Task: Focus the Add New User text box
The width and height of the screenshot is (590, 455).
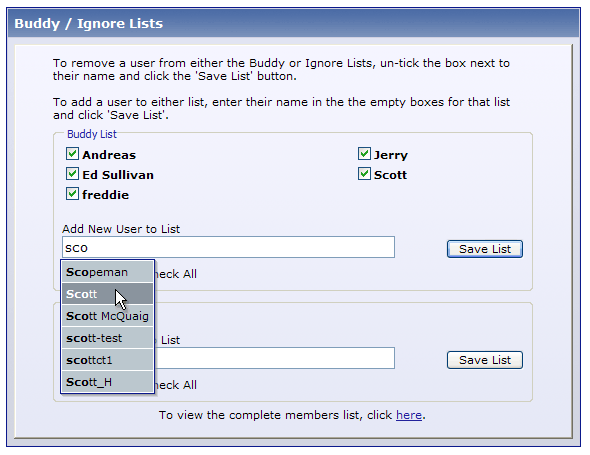Action: click(228, 247)
